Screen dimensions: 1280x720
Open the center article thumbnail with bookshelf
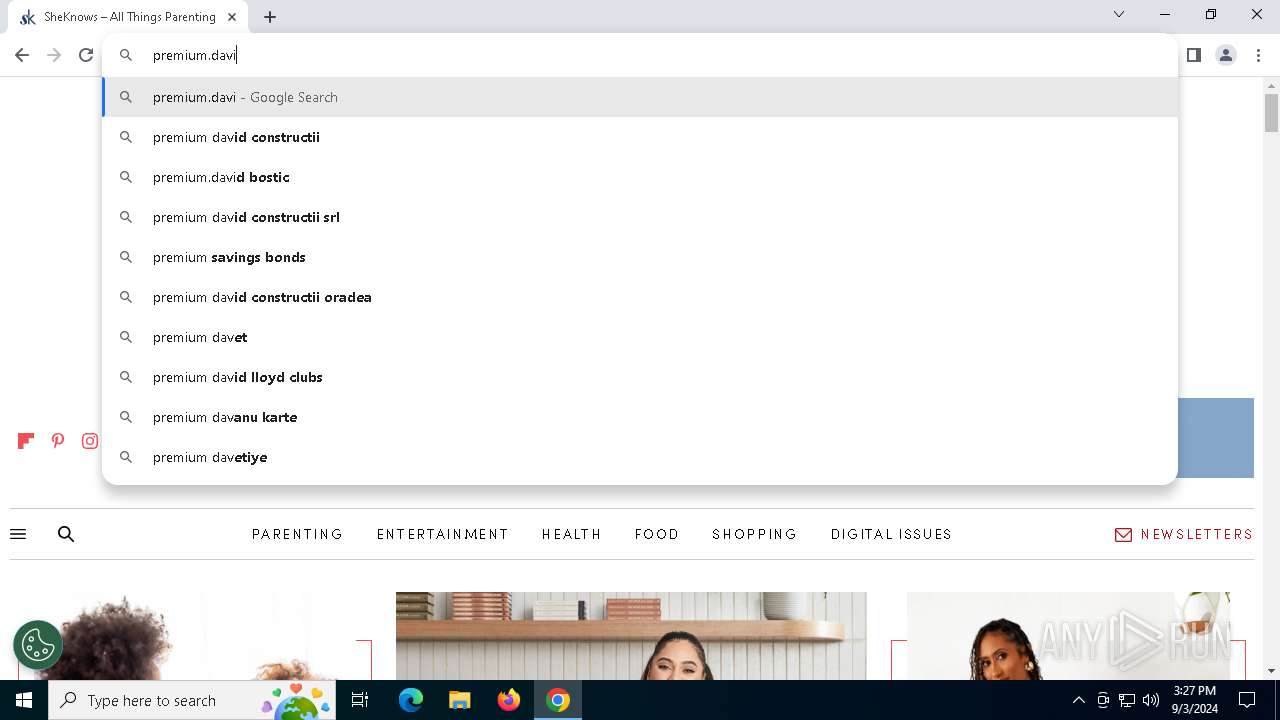click(631, 636)
